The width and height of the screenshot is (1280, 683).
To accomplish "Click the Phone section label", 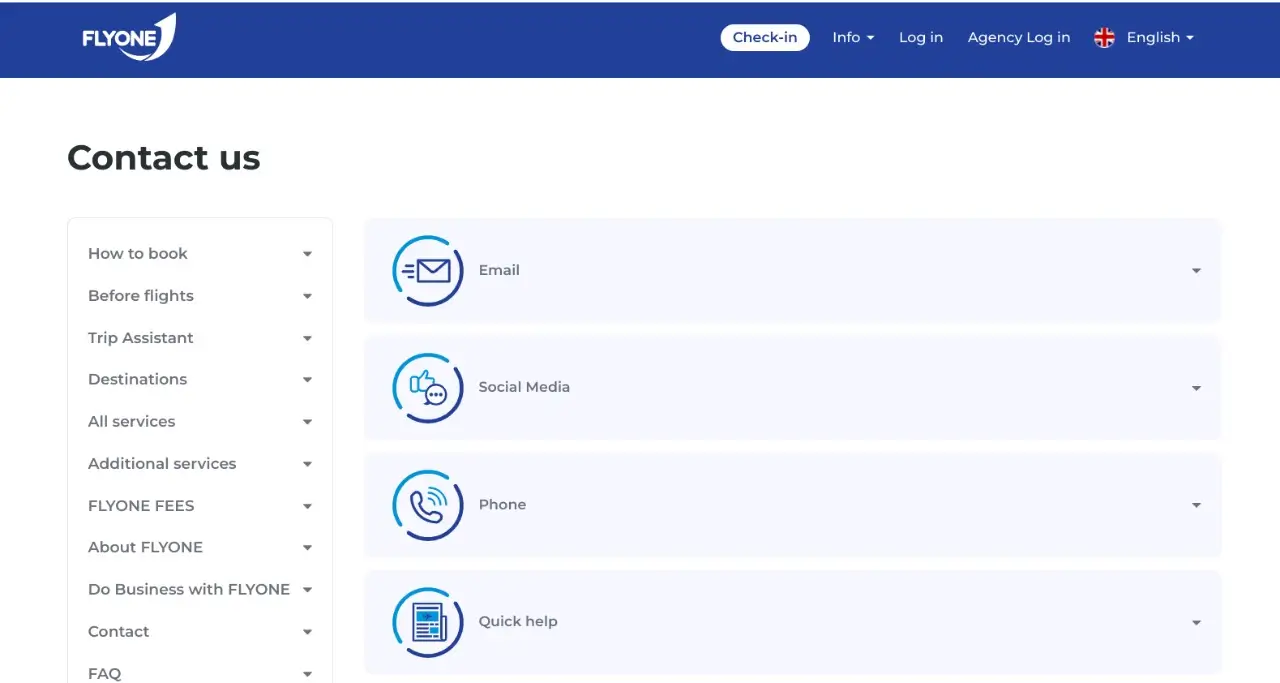I will (502, 504).
